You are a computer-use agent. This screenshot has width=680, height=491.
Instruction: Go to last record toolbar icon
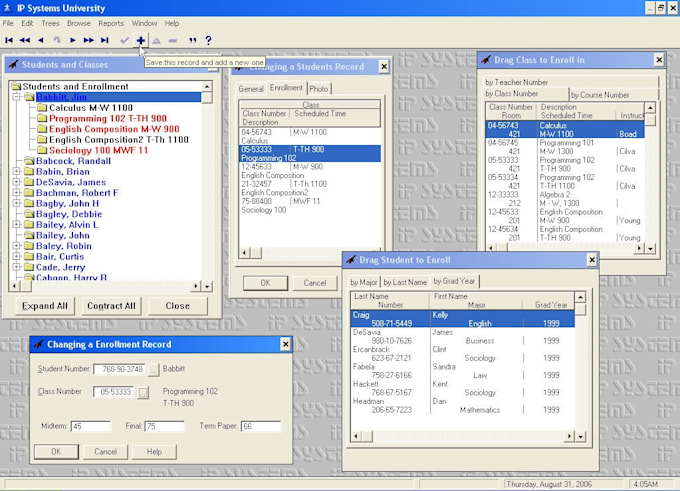coord(105,40)
